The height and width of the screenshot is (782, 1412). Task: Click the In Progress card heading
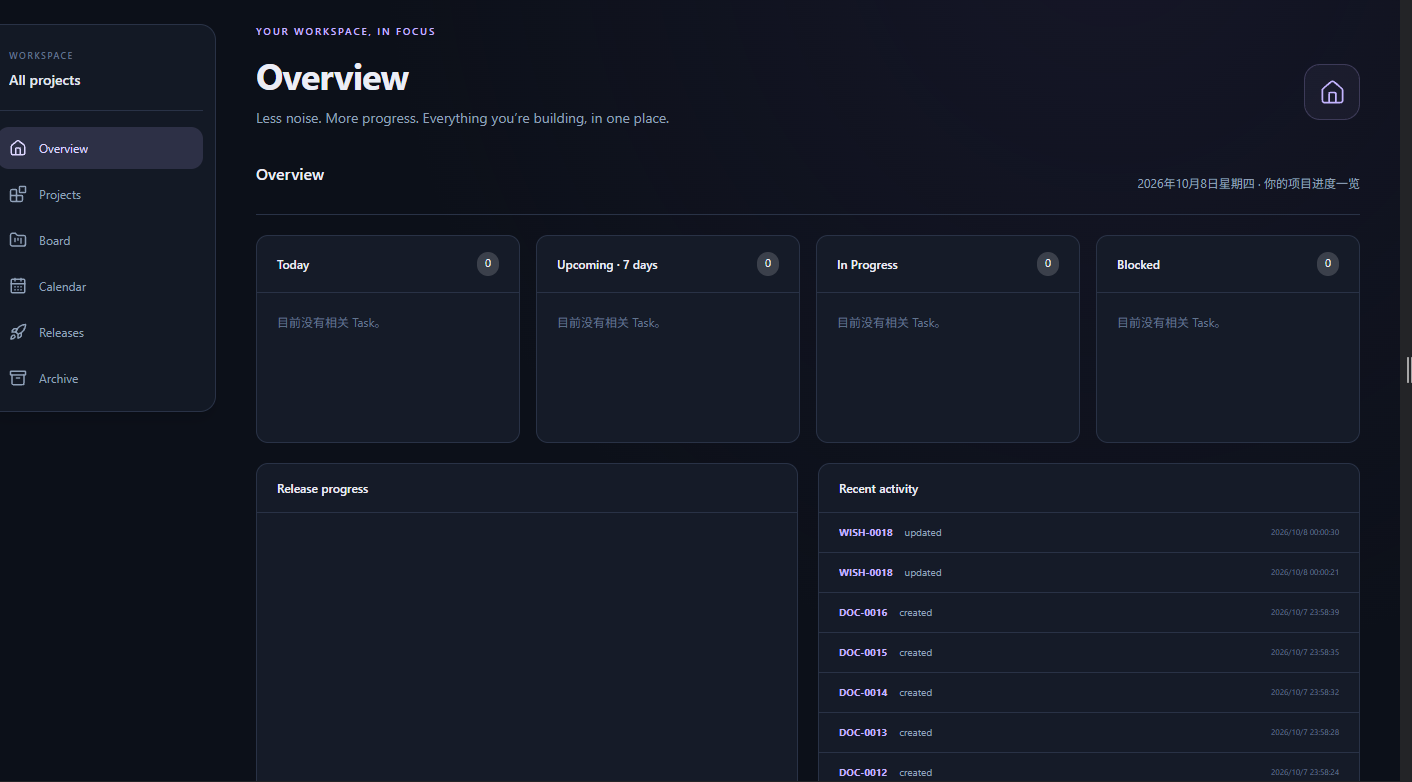pos(867,265)
